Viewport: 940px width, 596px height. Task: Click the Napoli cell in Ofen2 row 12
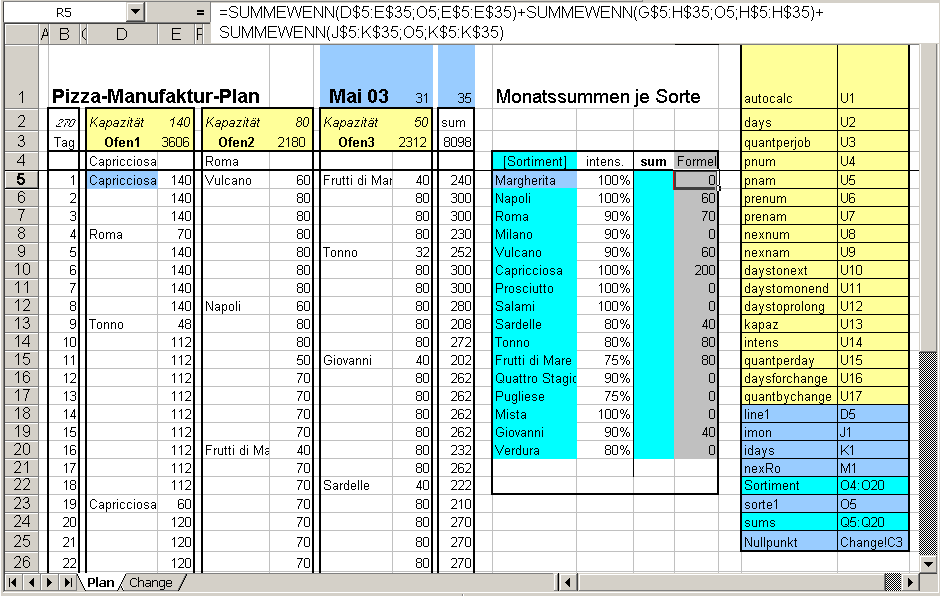coord(236,306)
